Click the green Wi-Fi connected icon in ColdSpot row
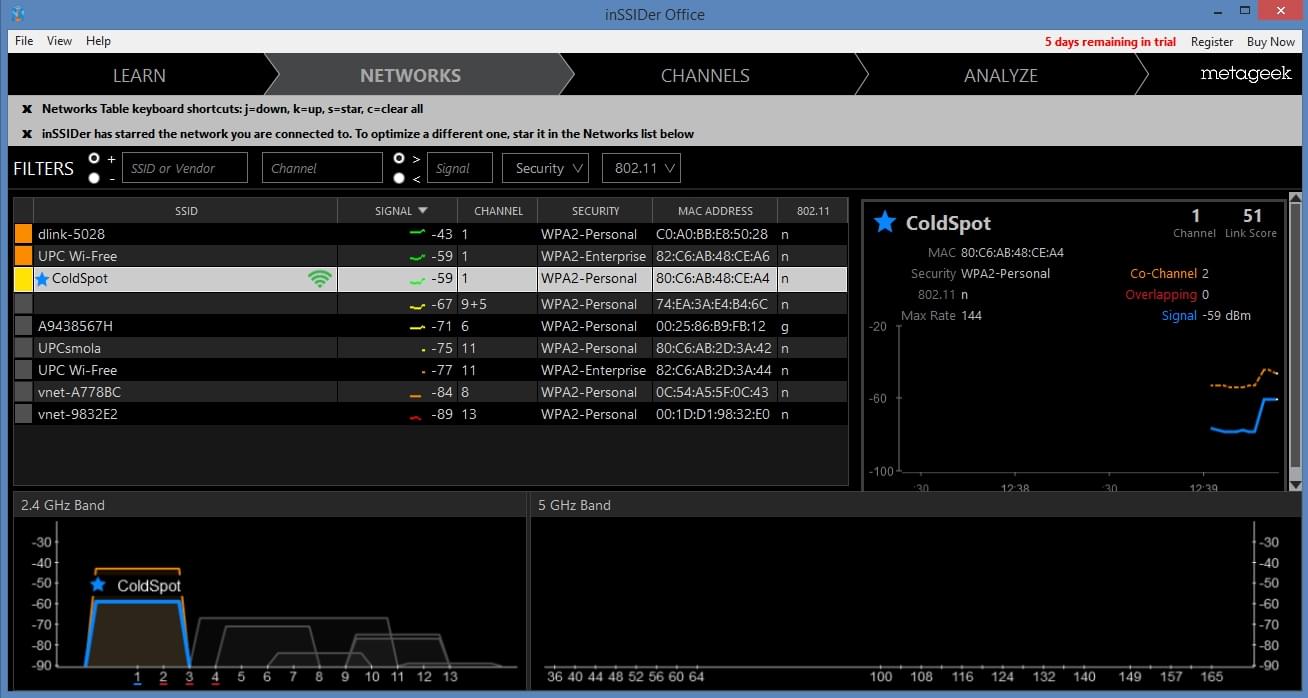 (x=320, y=279)
